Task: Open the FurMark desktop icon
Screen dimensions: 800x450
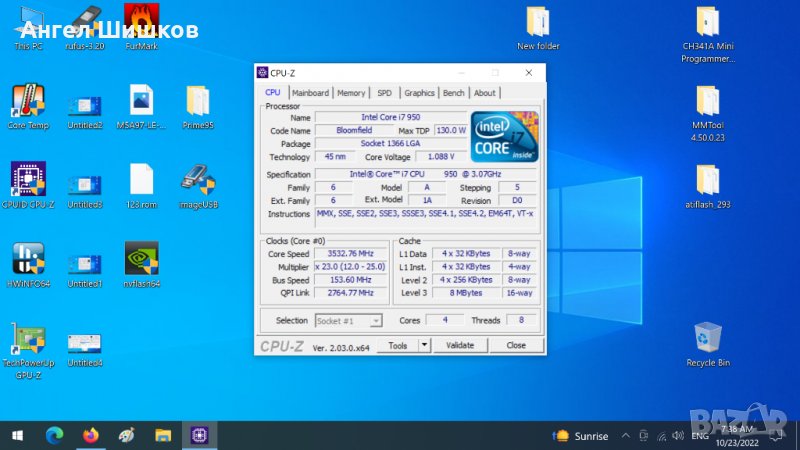Action: click(140, 20)
